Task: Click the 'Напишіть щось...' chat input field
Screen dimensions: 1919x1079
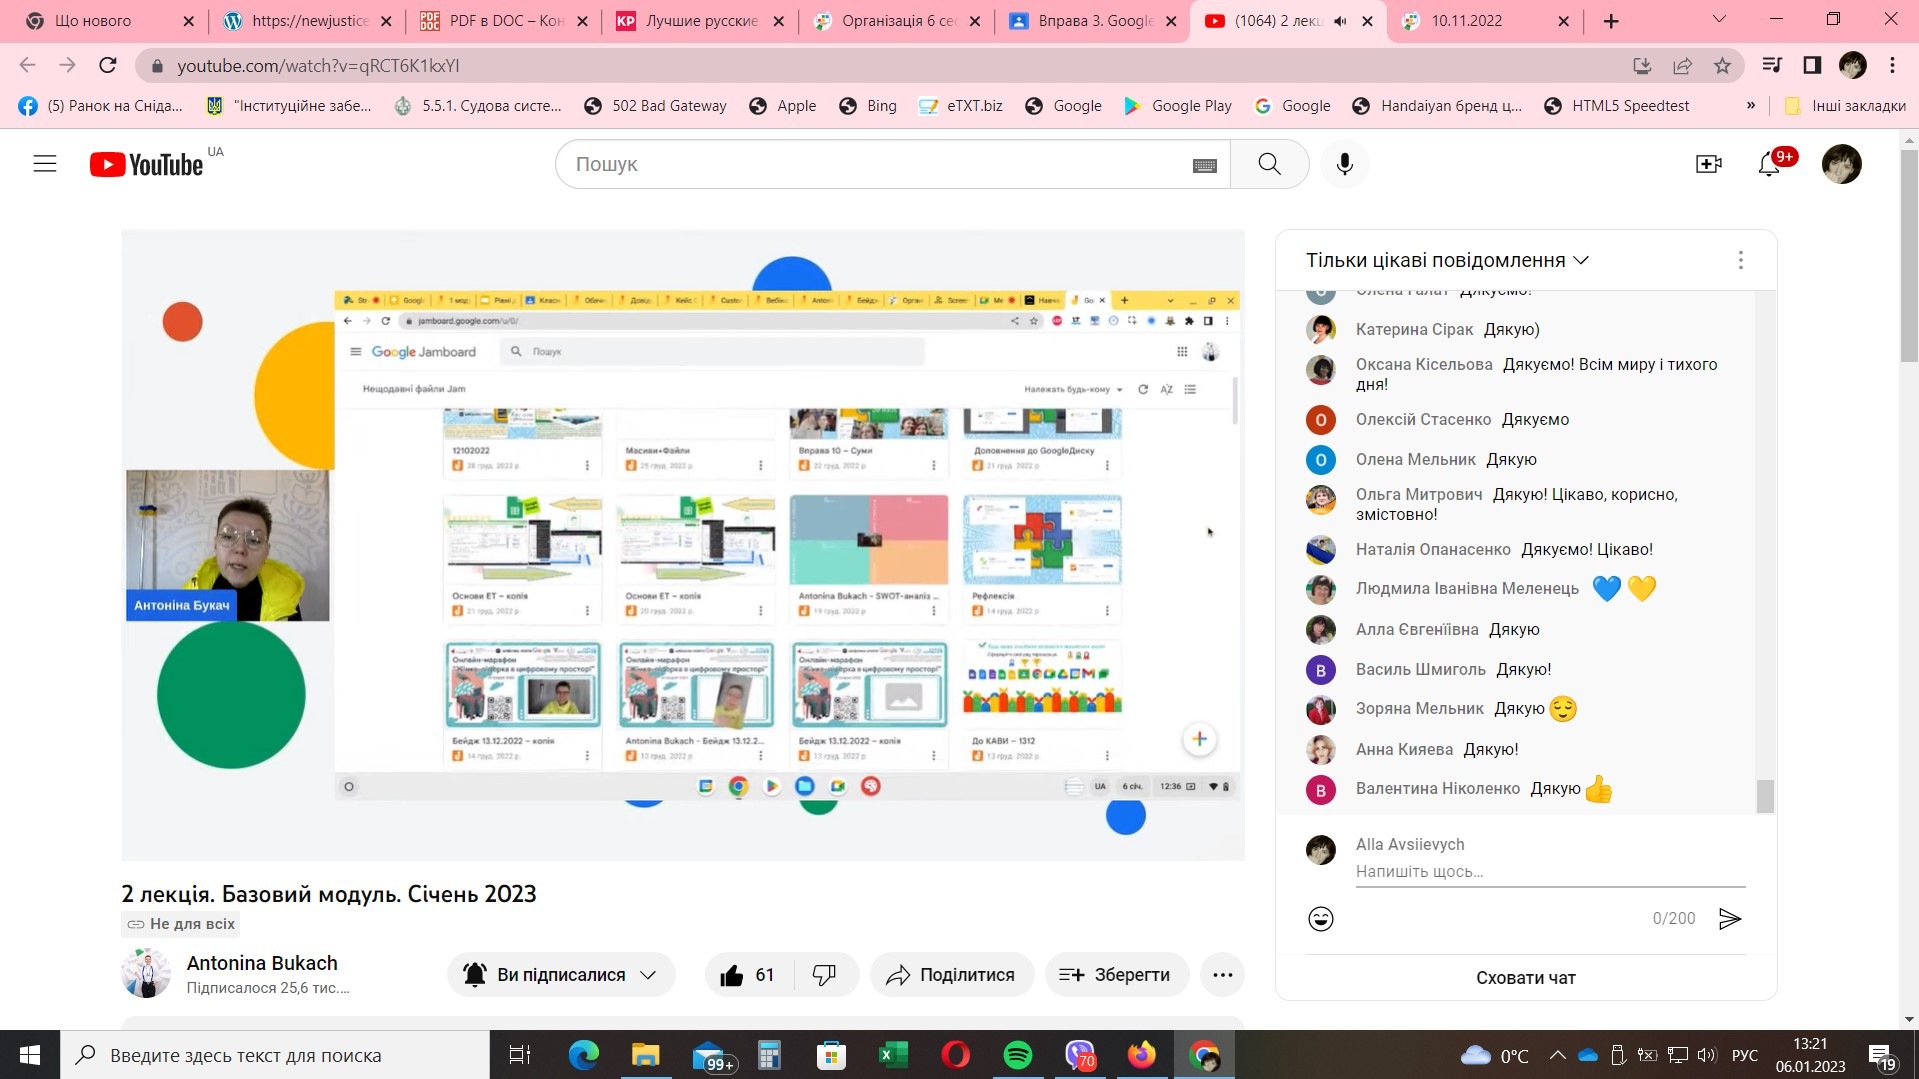Action: pyautogui.click(x=1549, y=872)
